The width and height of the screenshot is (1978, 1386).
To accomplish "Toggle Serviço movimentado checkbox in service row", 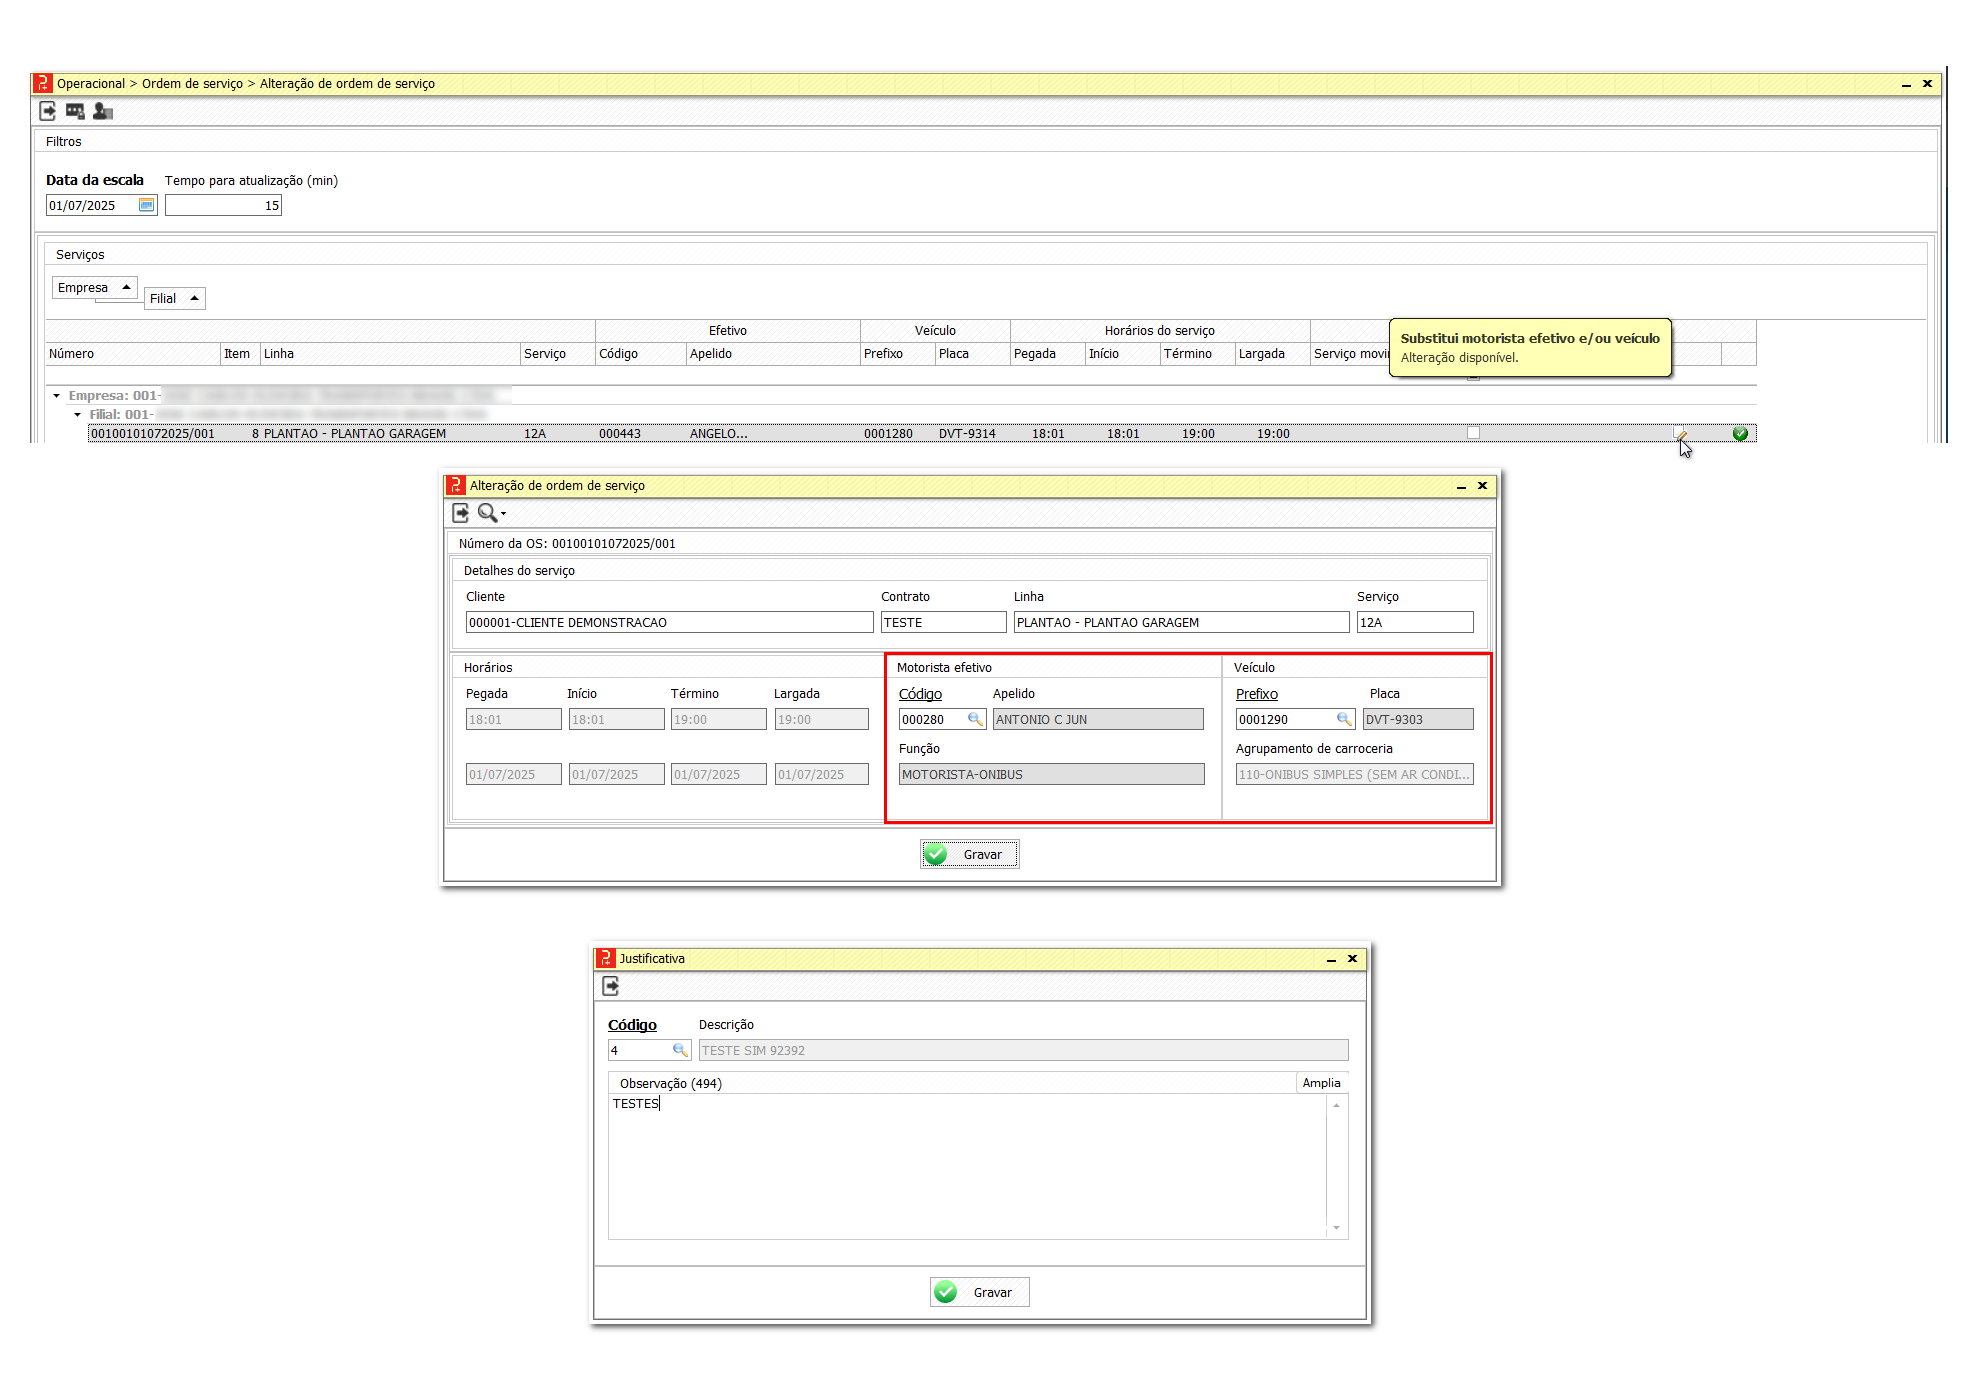I will click(x=1473, y=432).
